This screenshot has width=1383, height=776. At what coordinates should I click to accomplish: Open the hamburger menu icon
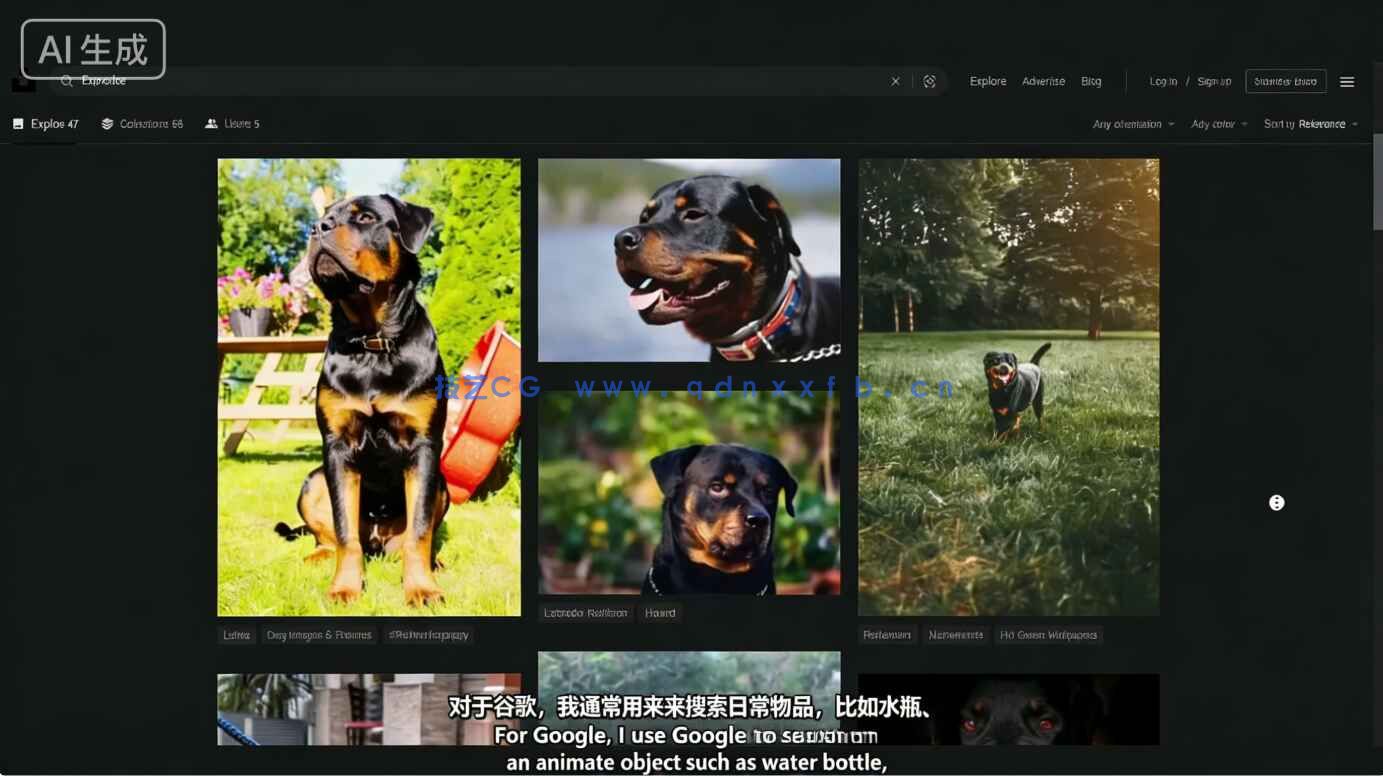coord(1347,82)
